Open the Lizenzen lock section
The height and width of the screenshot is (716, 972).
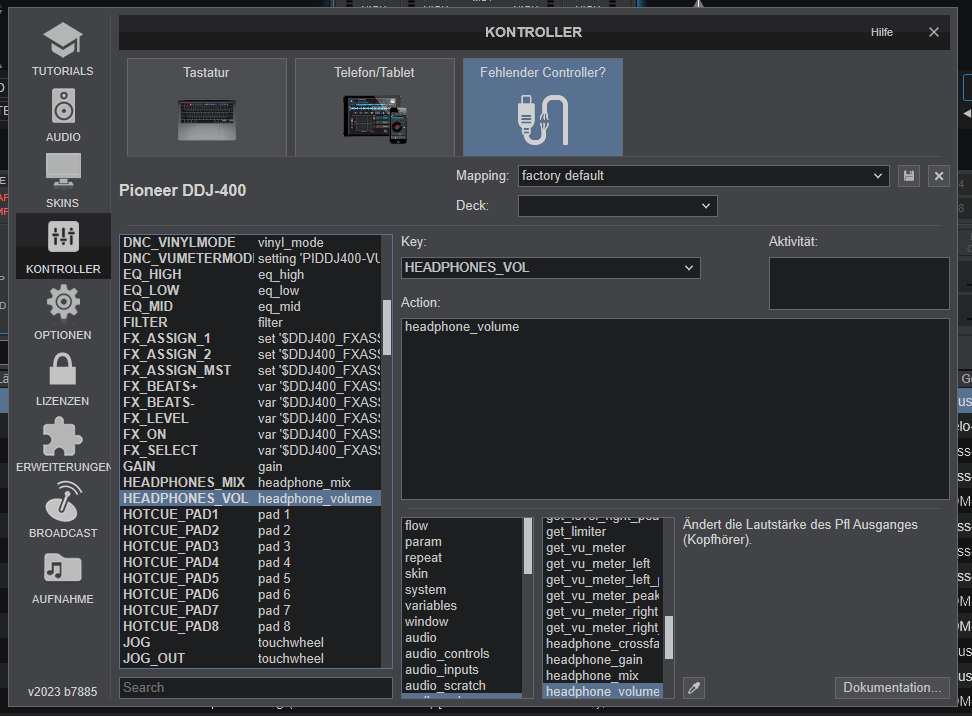pyautogui.click(x=63, y=379)
